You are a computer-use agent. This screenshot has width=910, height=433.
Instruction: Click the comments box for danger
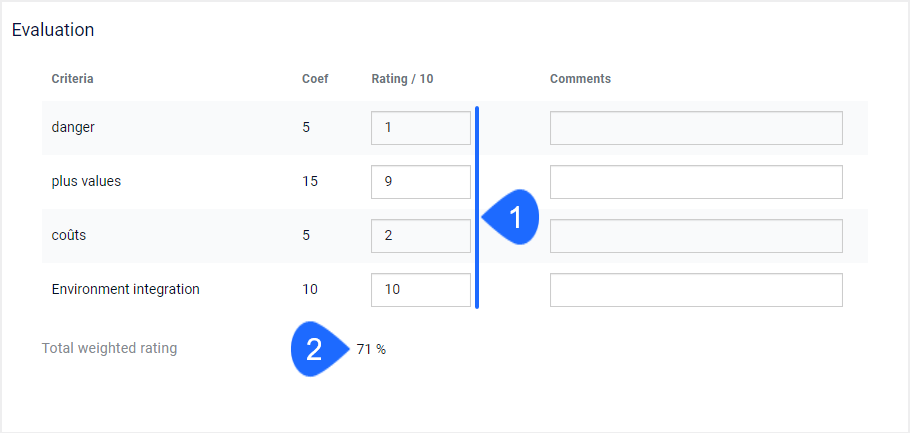(x=696, y=128)
